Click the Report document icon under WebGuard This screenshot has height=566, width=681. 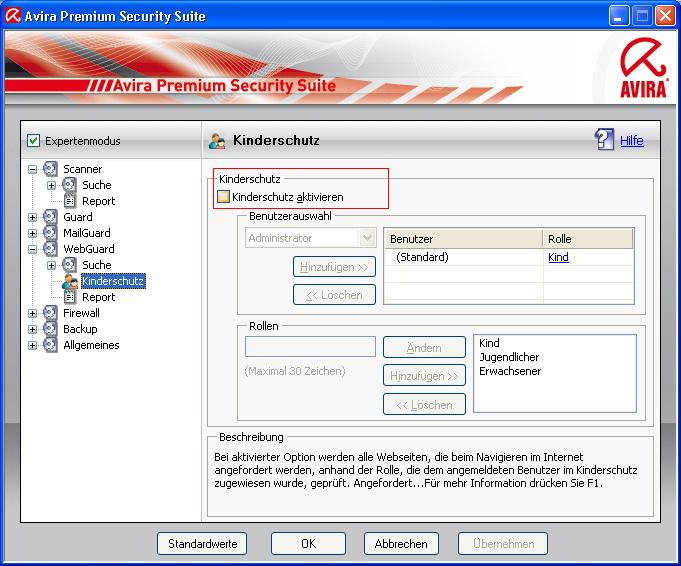pyautogui.click(x=69, y=297)
